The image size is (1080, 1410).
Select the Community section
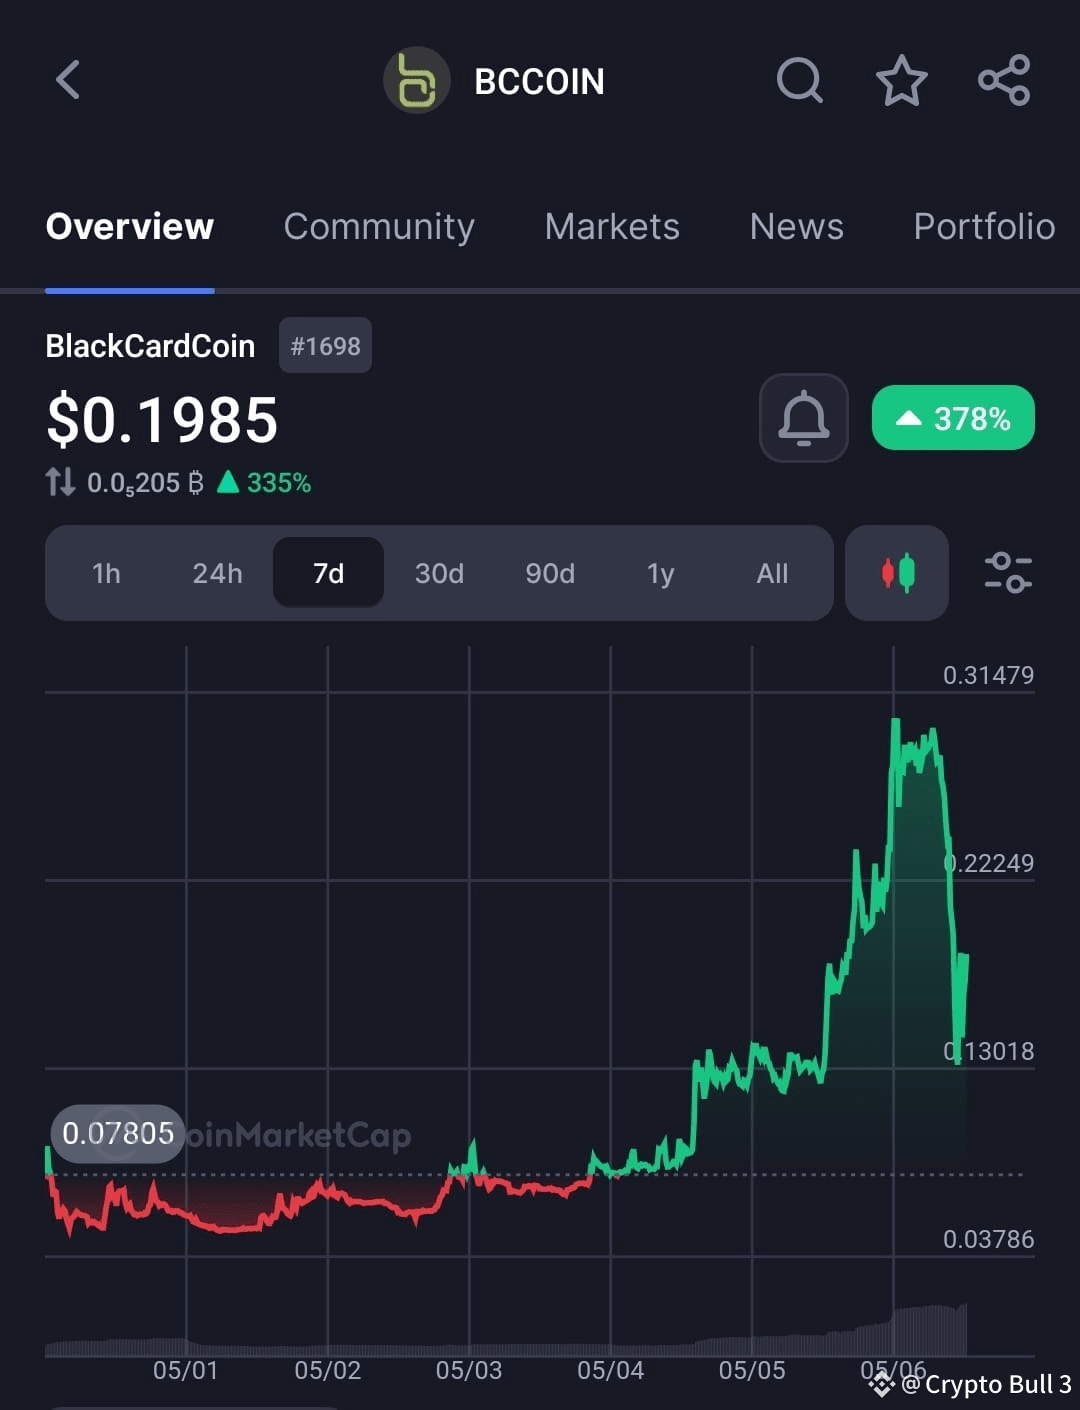[379, 227]
